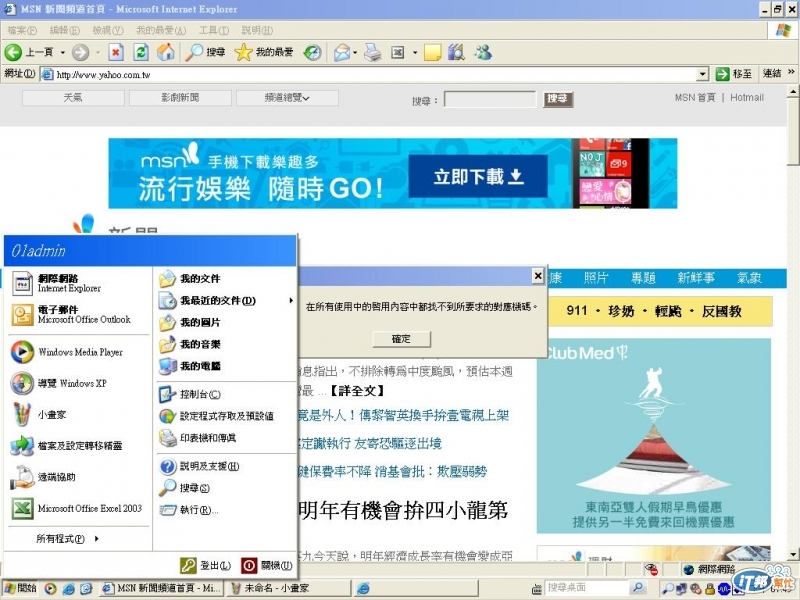This screenshot has height=600, width=800.
Task: Open the View (檢視) menu
Action: tap(108, 30)
